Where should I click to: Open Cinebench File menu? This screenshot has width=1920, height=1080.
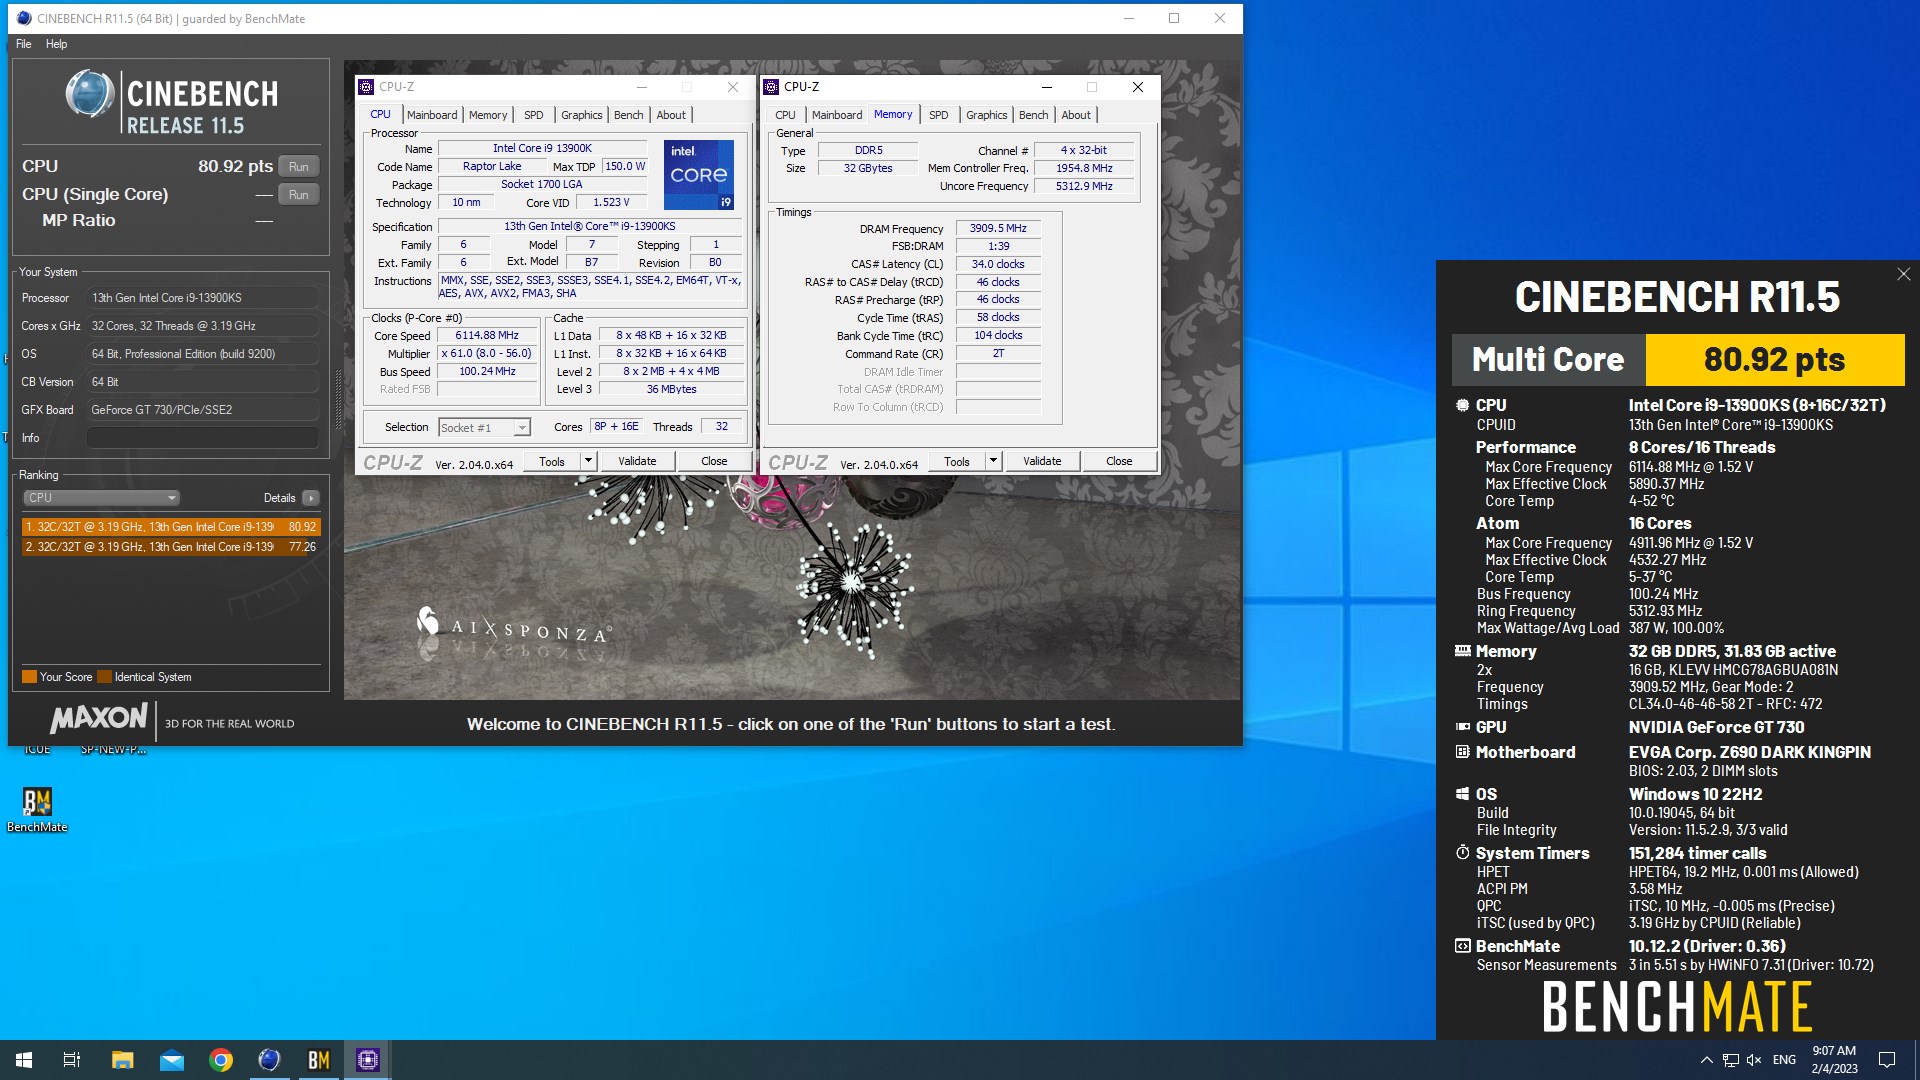[x=24, y=44]
